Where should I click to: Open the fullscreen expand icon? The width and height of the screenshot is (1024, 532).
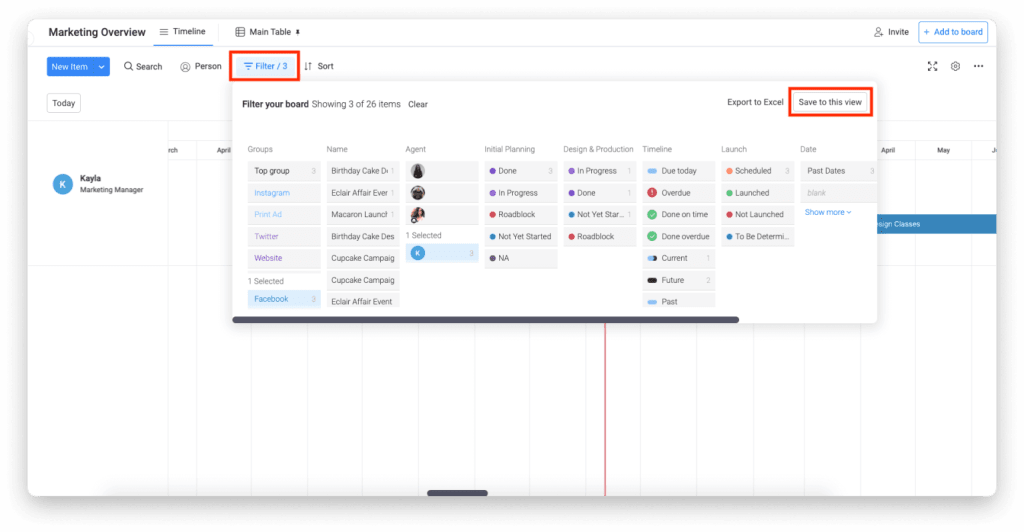[932, 66]
